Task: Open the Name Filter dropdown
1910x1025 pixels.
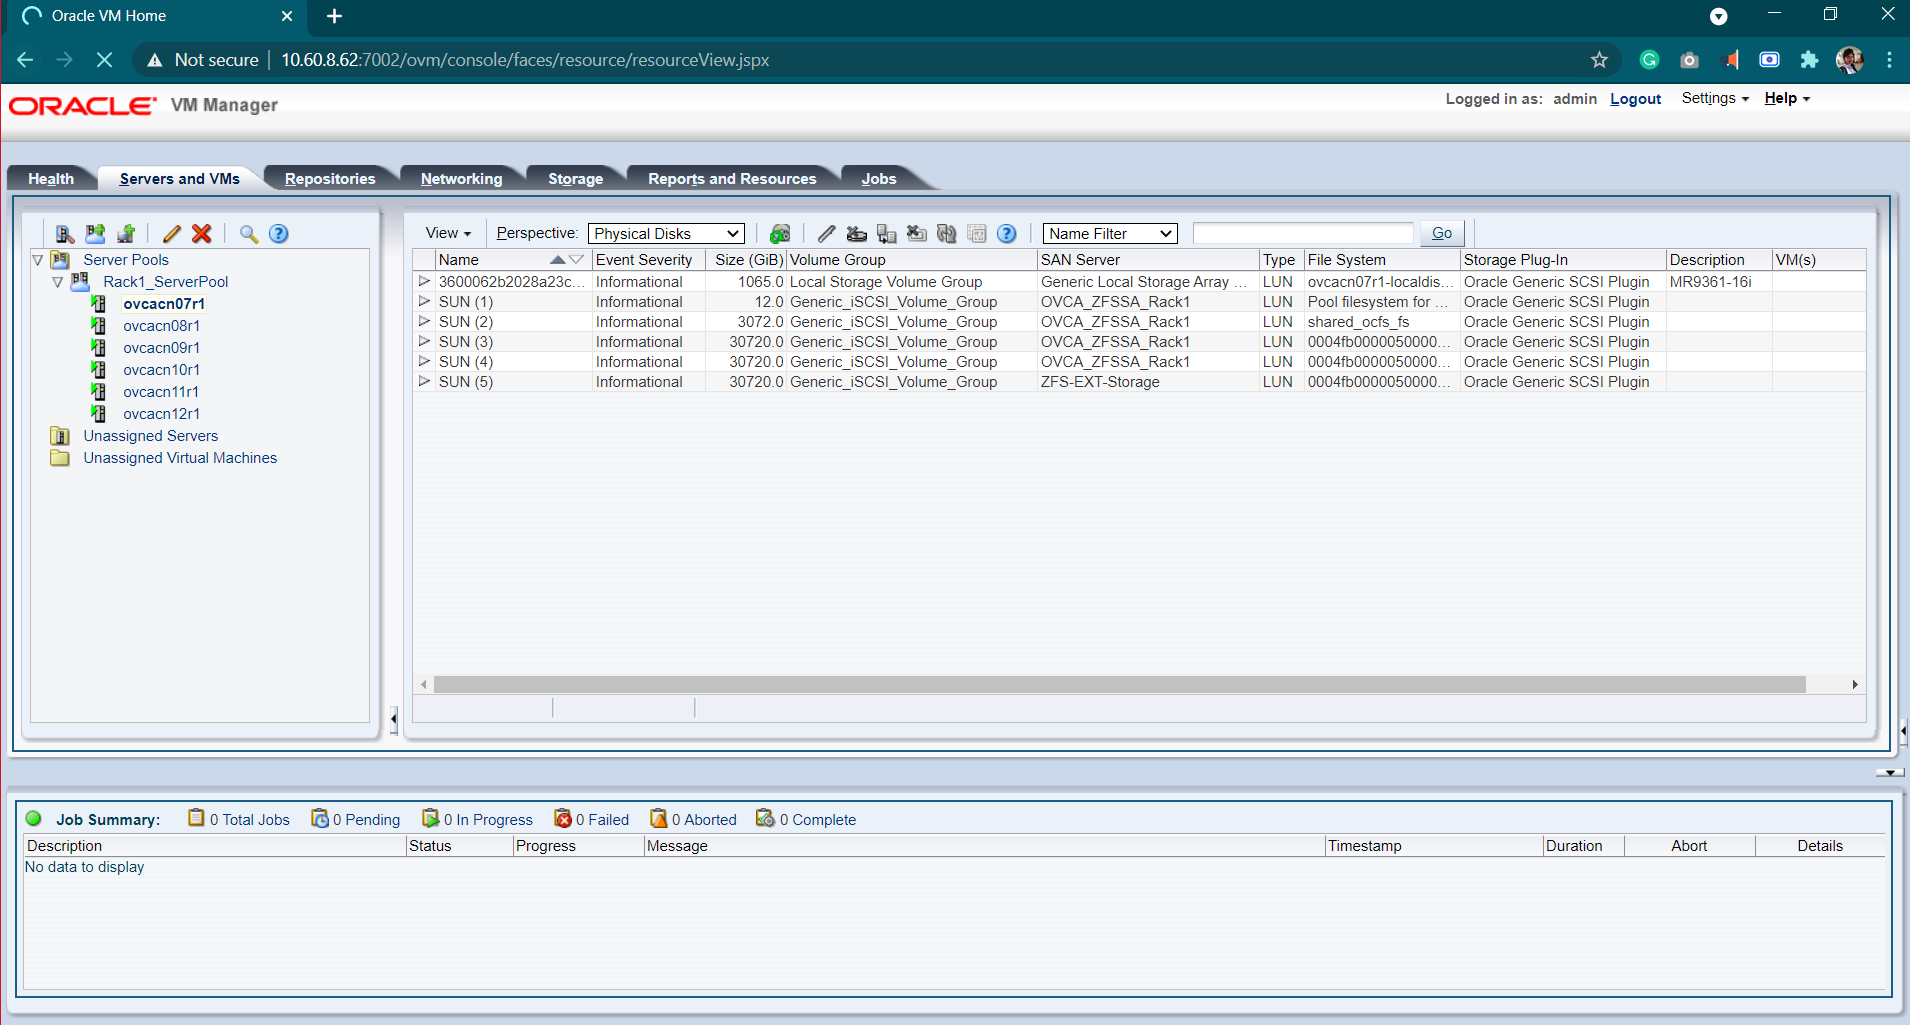Action: click(x=1110, y=233)
